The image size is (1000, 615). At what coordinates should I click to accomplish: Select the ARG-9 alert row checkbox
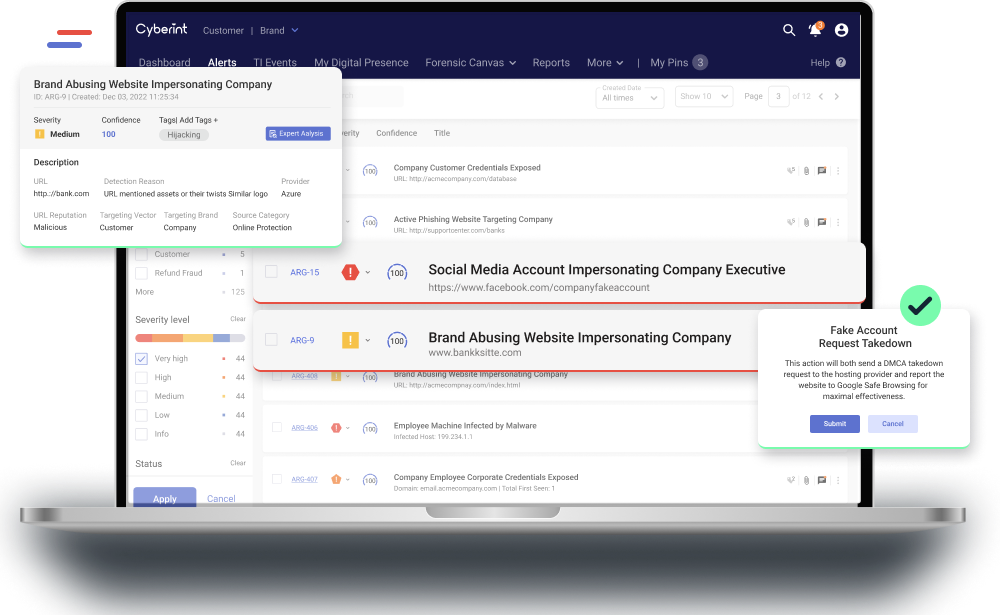(271, 339)
